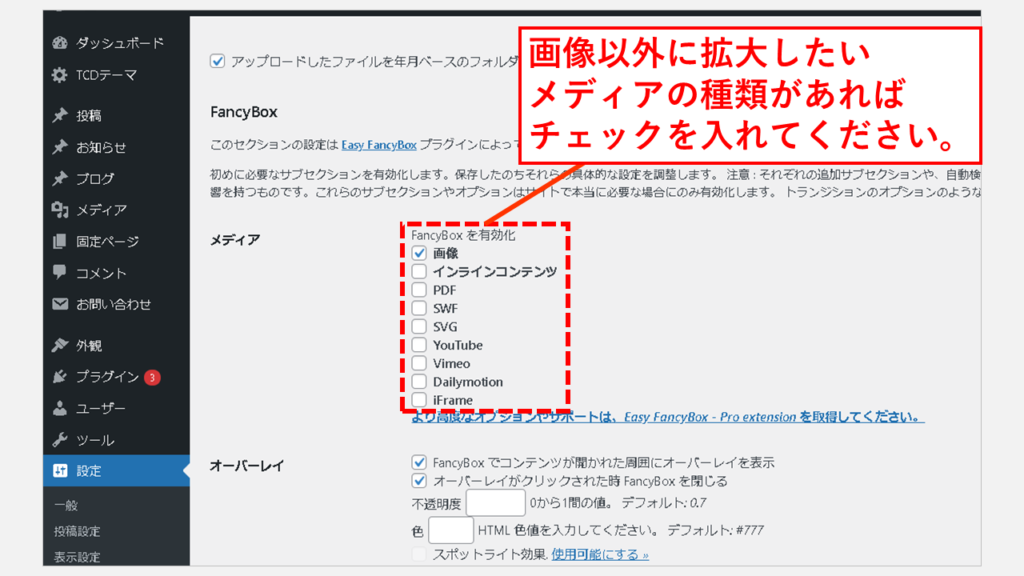Viewport: 1024px width, 576px height.
Task: Click the FancyBox を有効化 caption
Action: point(463,235)
